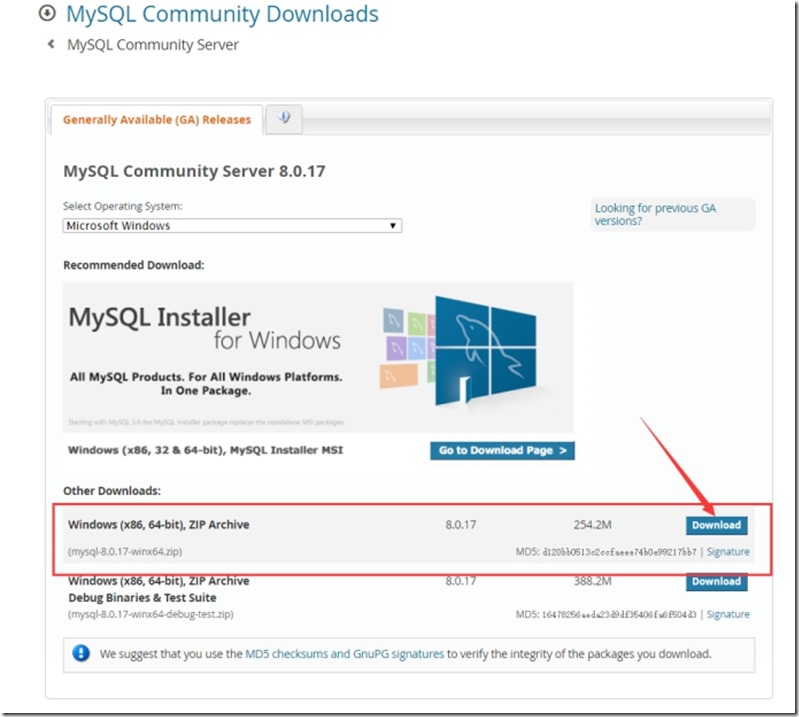This screenshot has height=717, width=799.
Task: Click the MD5 hash of the first ZIP Archive
Action: tap(619, 552)
